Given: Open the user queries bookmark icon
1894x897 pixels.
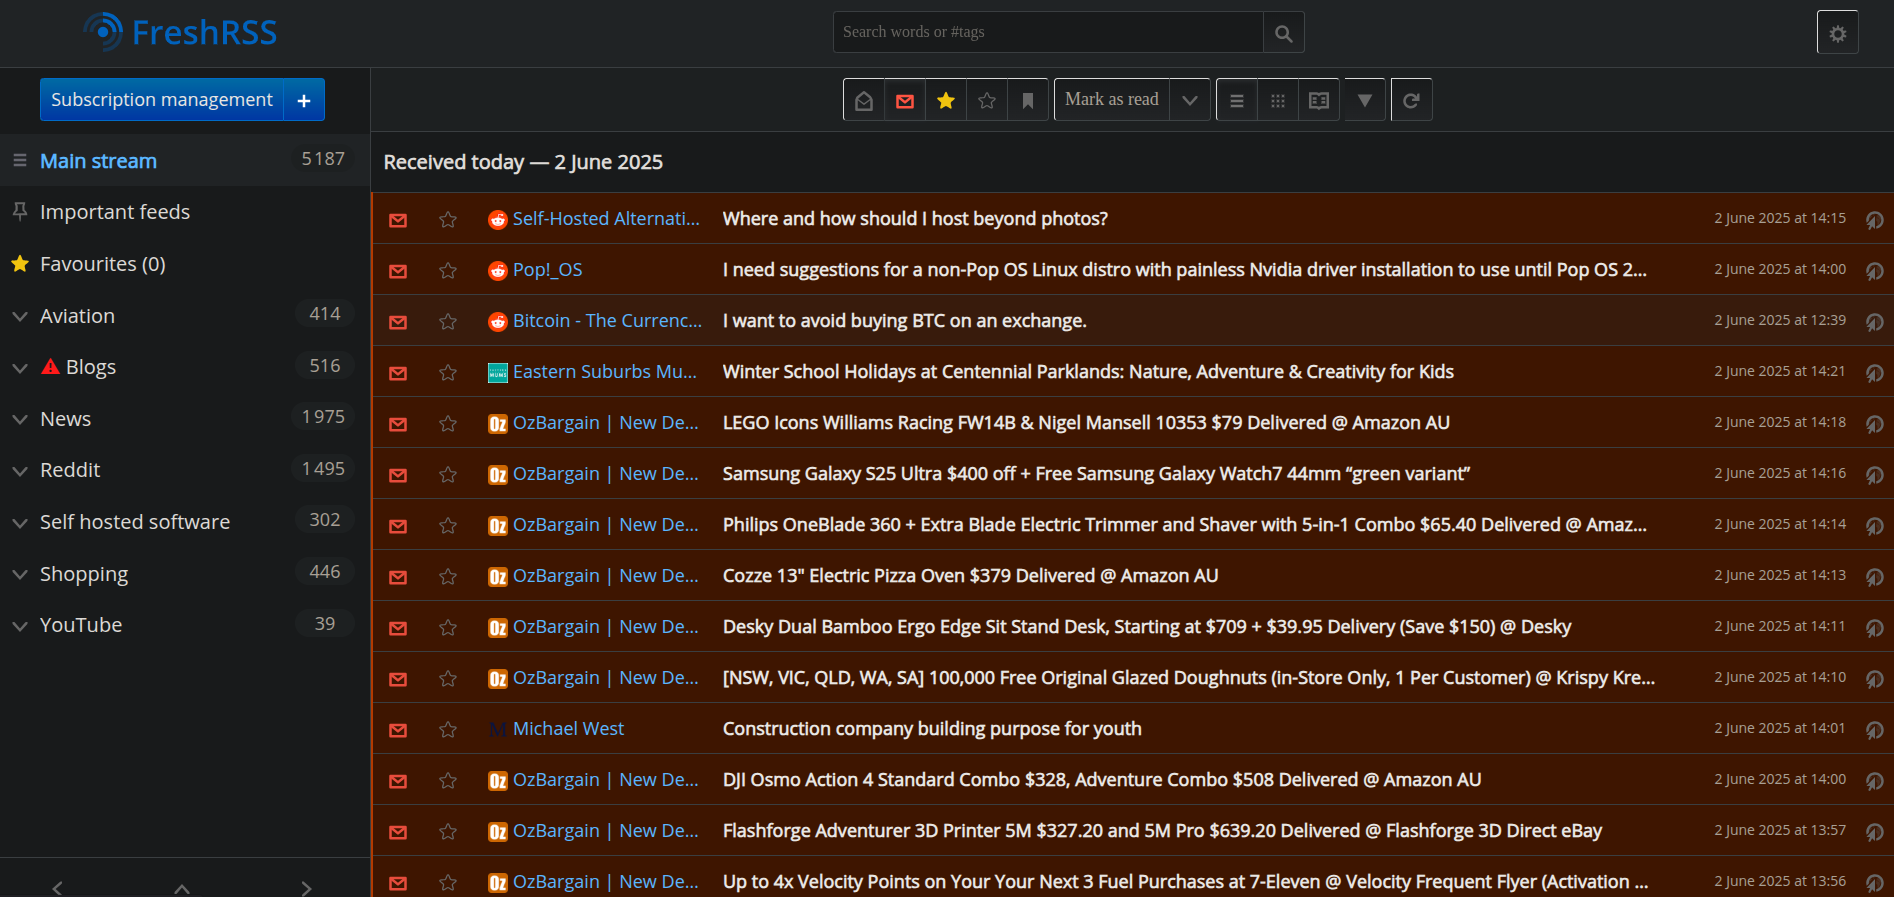Looking at the screenshot, I should [1028, 100].
